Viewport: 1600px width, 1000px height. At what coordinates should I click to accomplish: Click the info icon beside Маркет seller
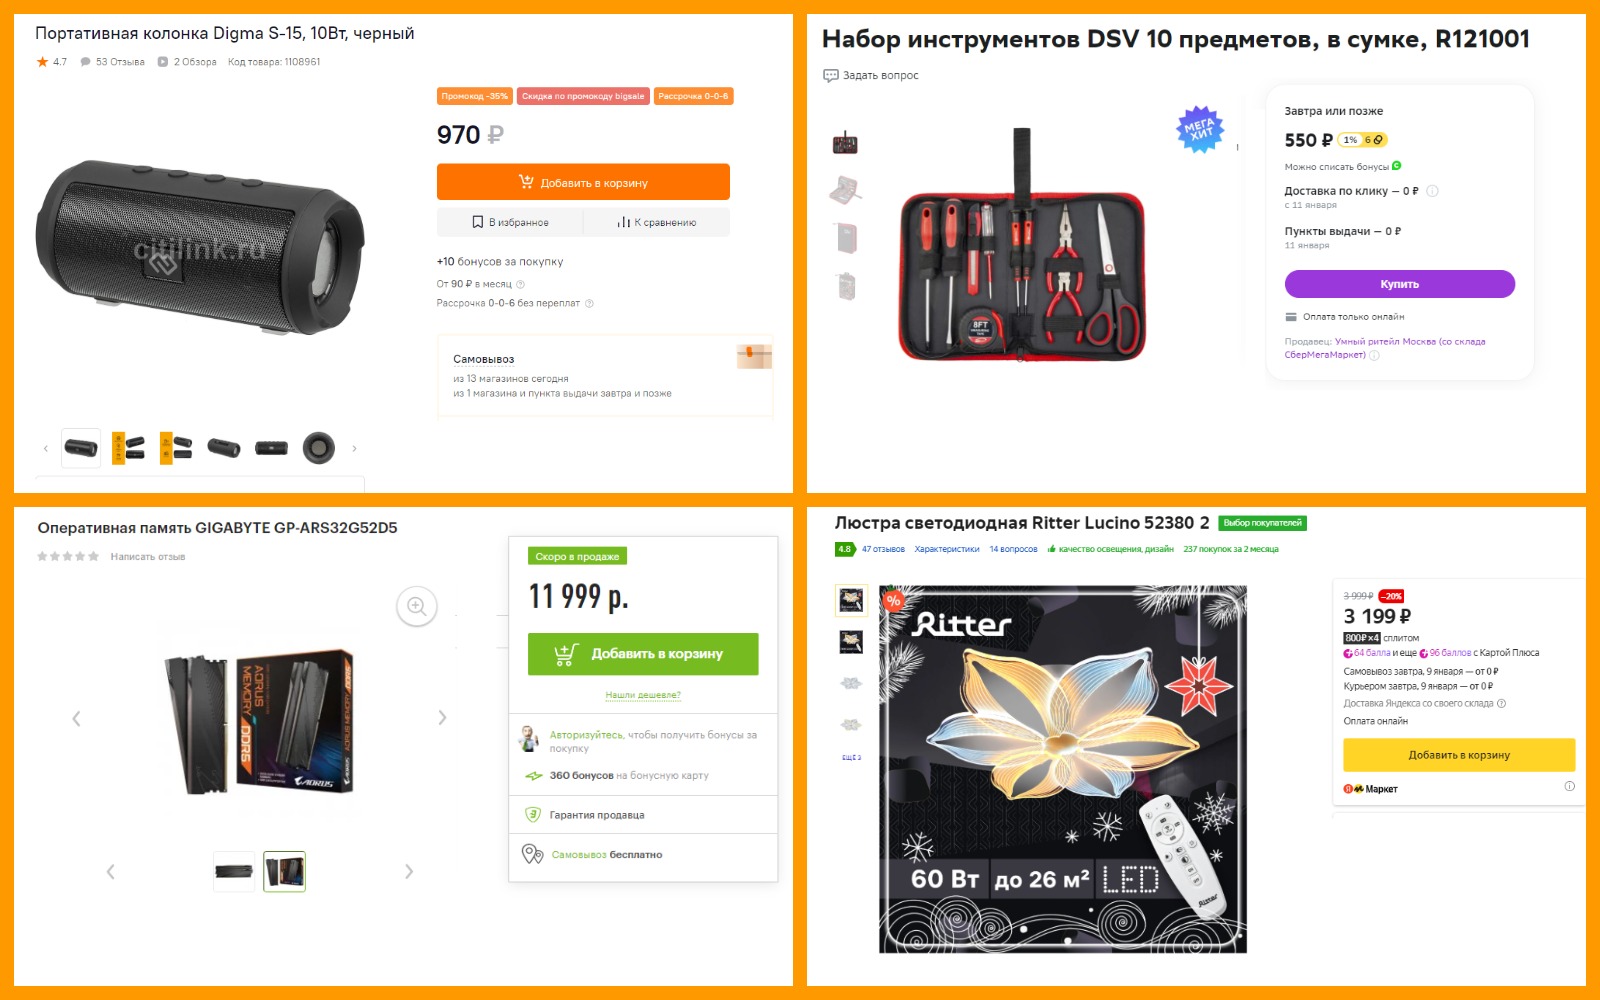(1569, 786)
